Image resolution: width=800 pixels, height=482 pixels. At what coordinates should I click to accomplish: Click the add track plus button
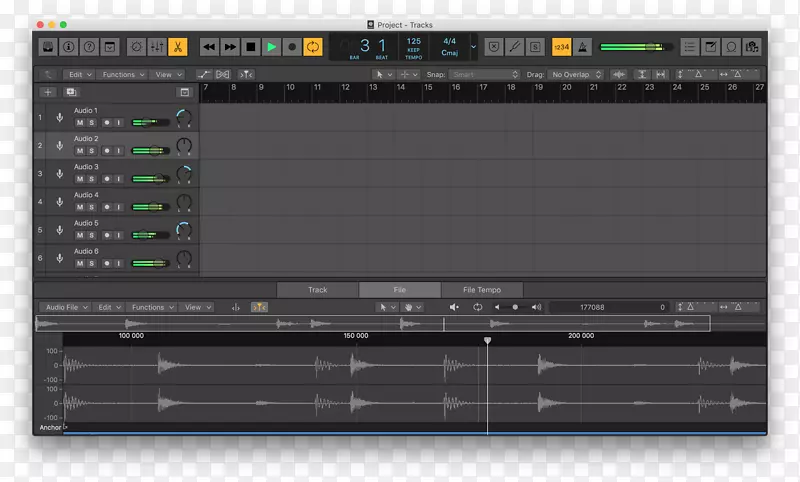tap(47, 92)
